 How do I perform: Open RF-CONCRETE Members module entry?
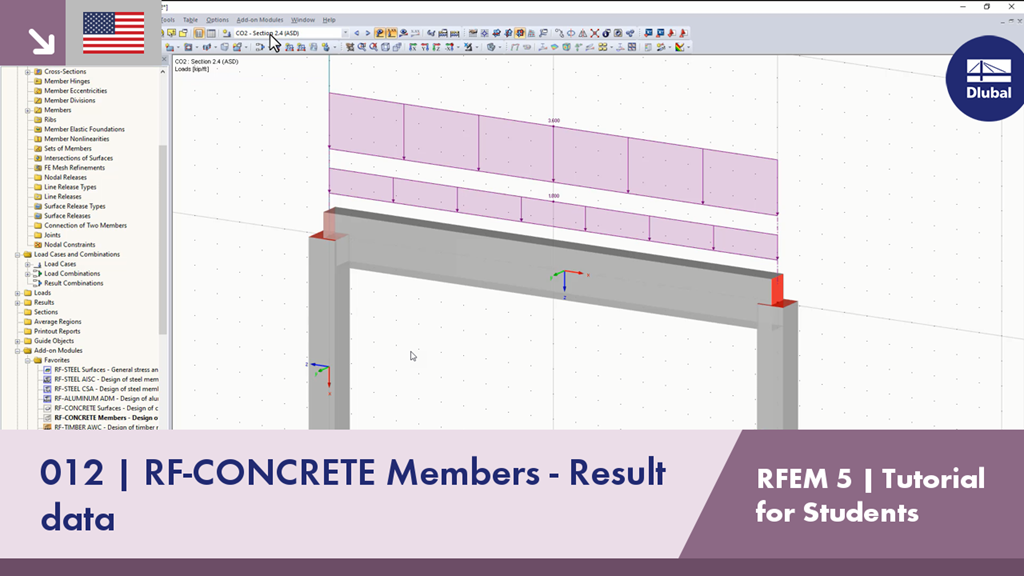click(x=106, y=418)
